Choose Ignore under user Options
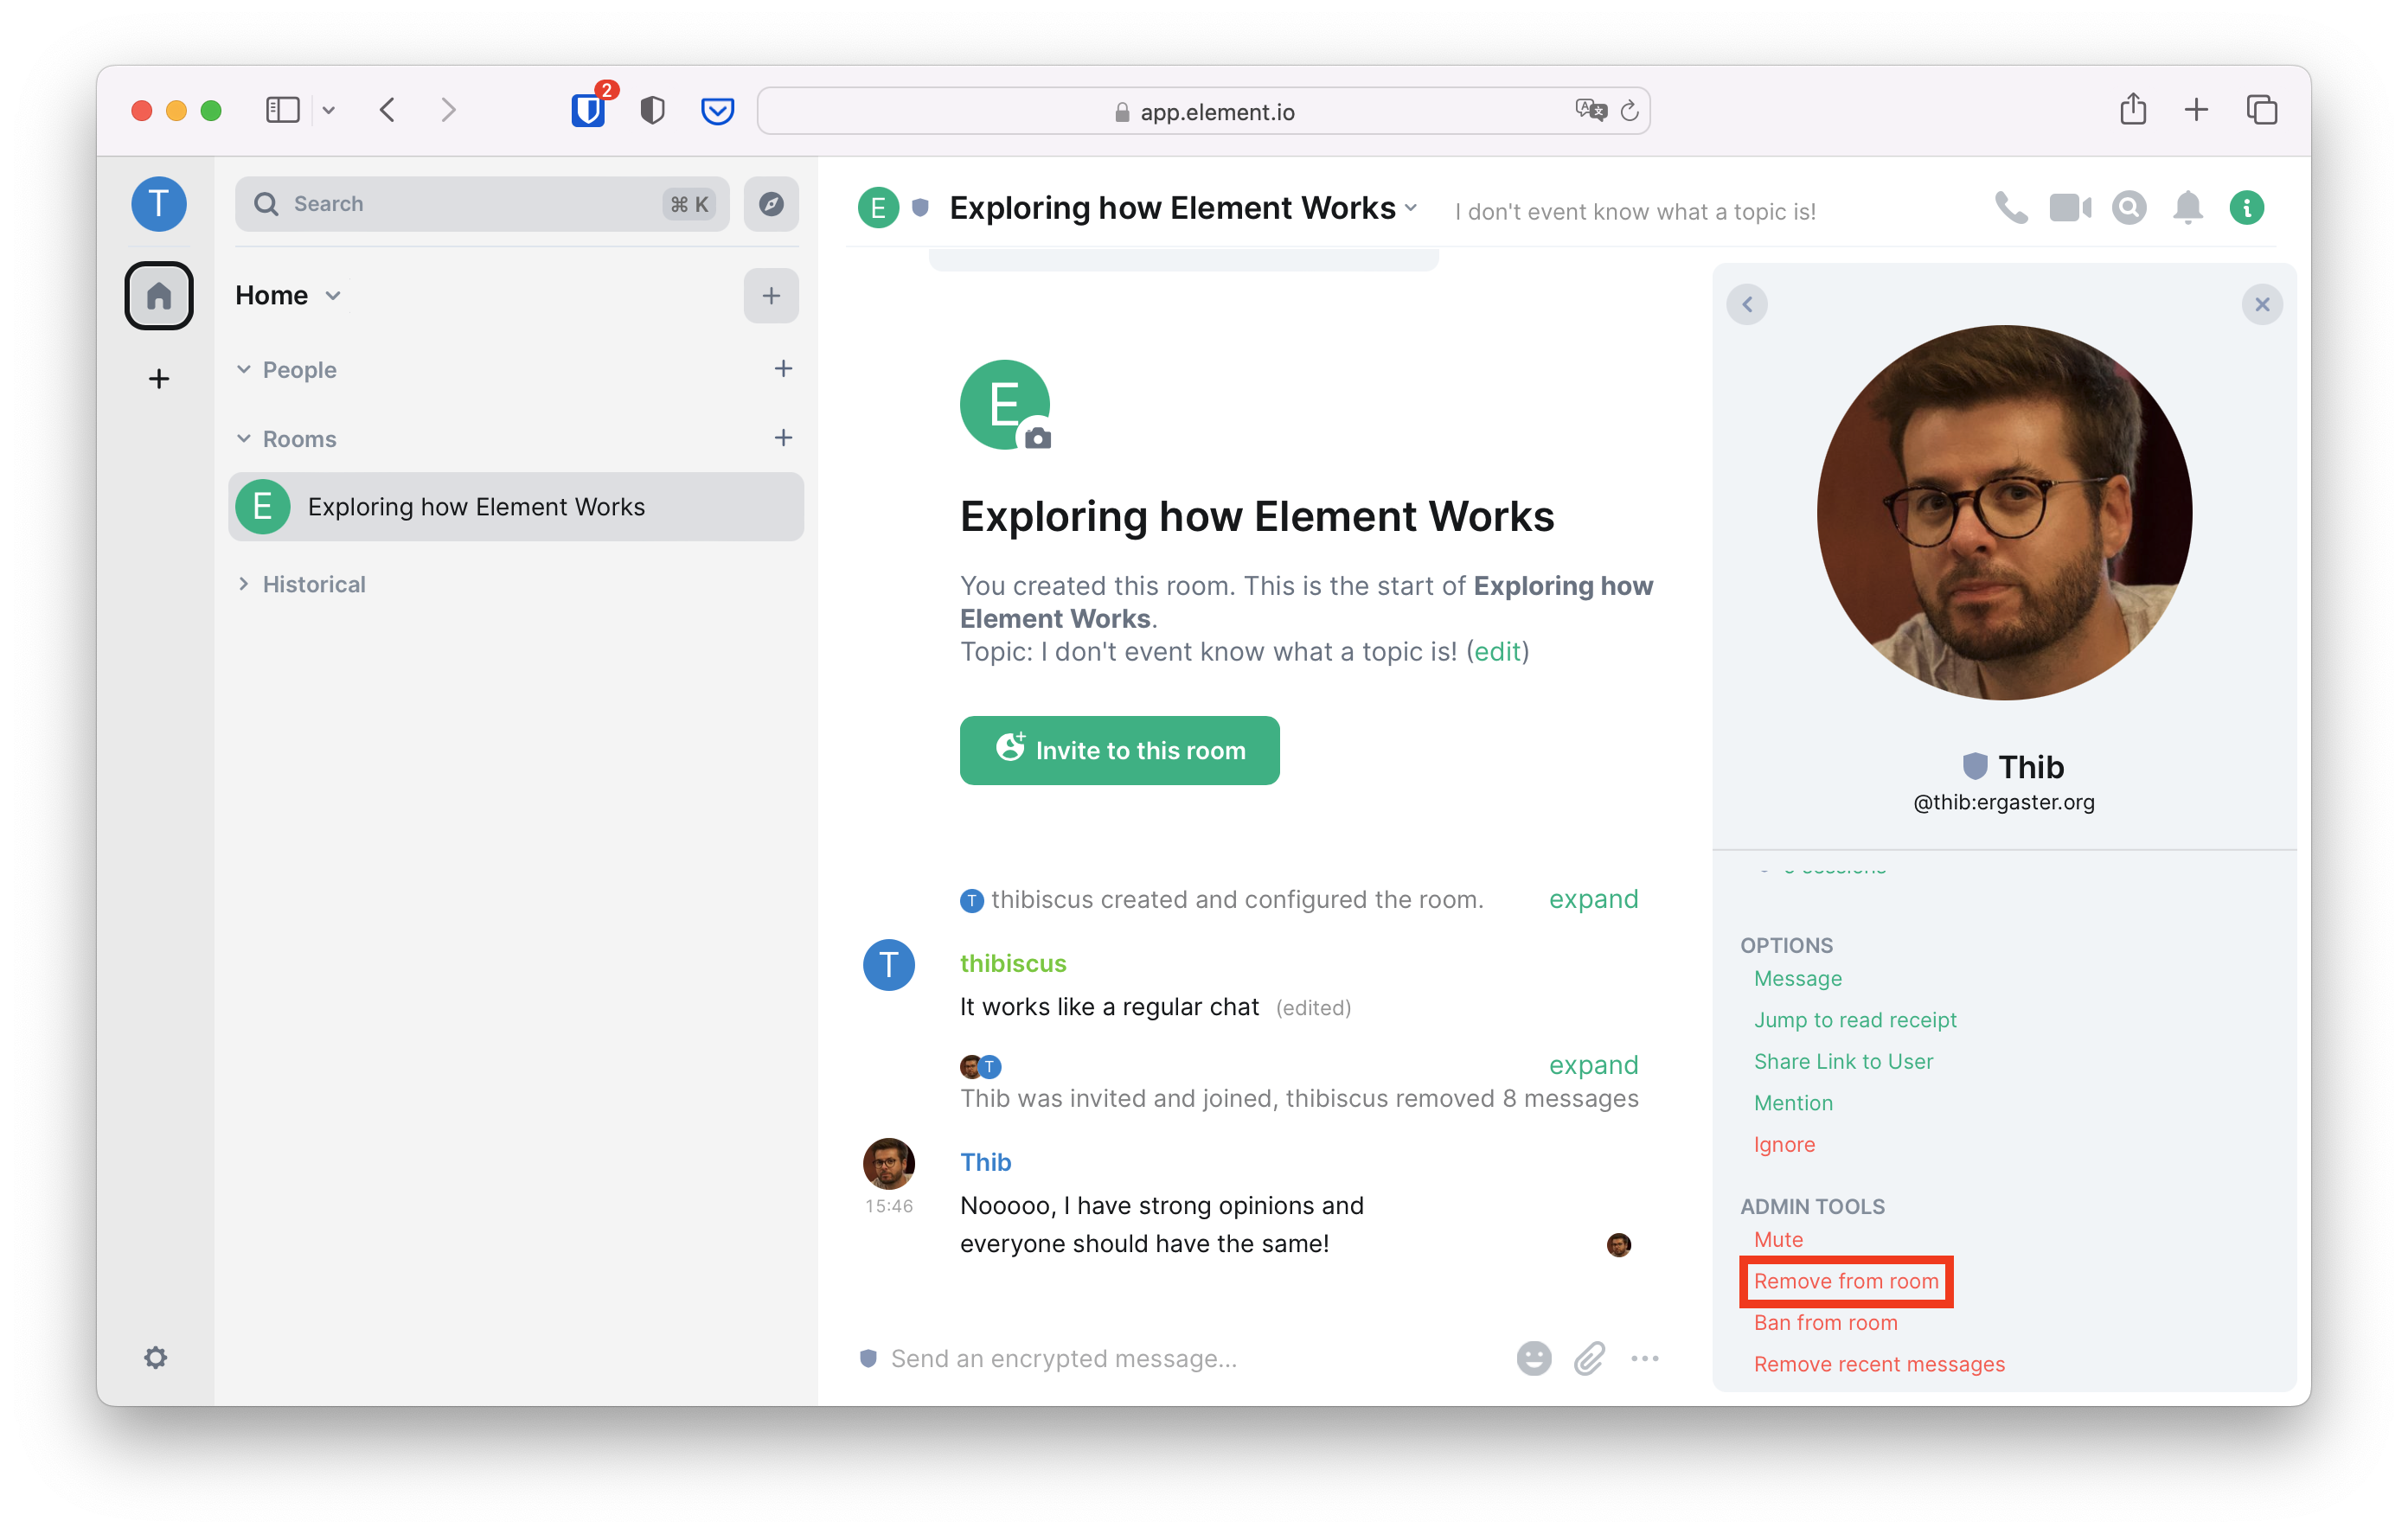This screenshot has width=2408, height=1534. (1784, 1144)
